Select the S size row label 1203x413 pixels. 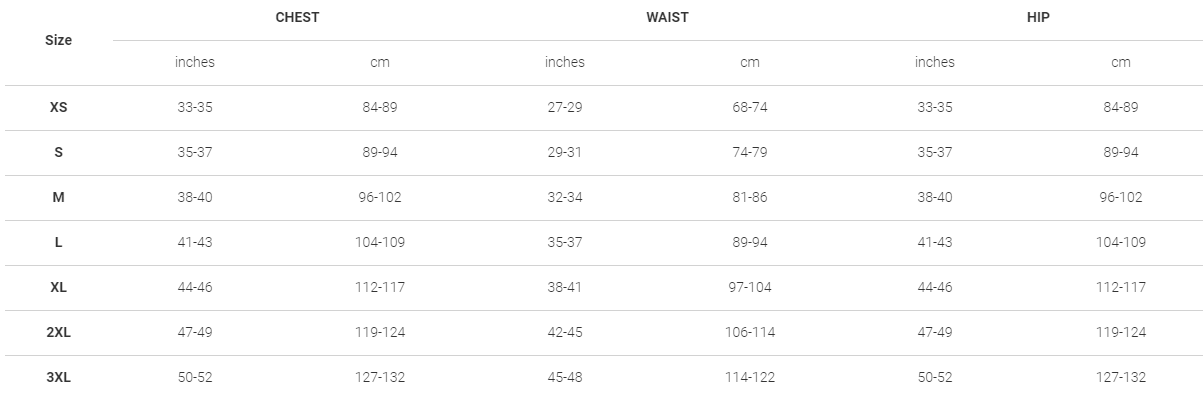pyautogui.click(x=59, y=152)
